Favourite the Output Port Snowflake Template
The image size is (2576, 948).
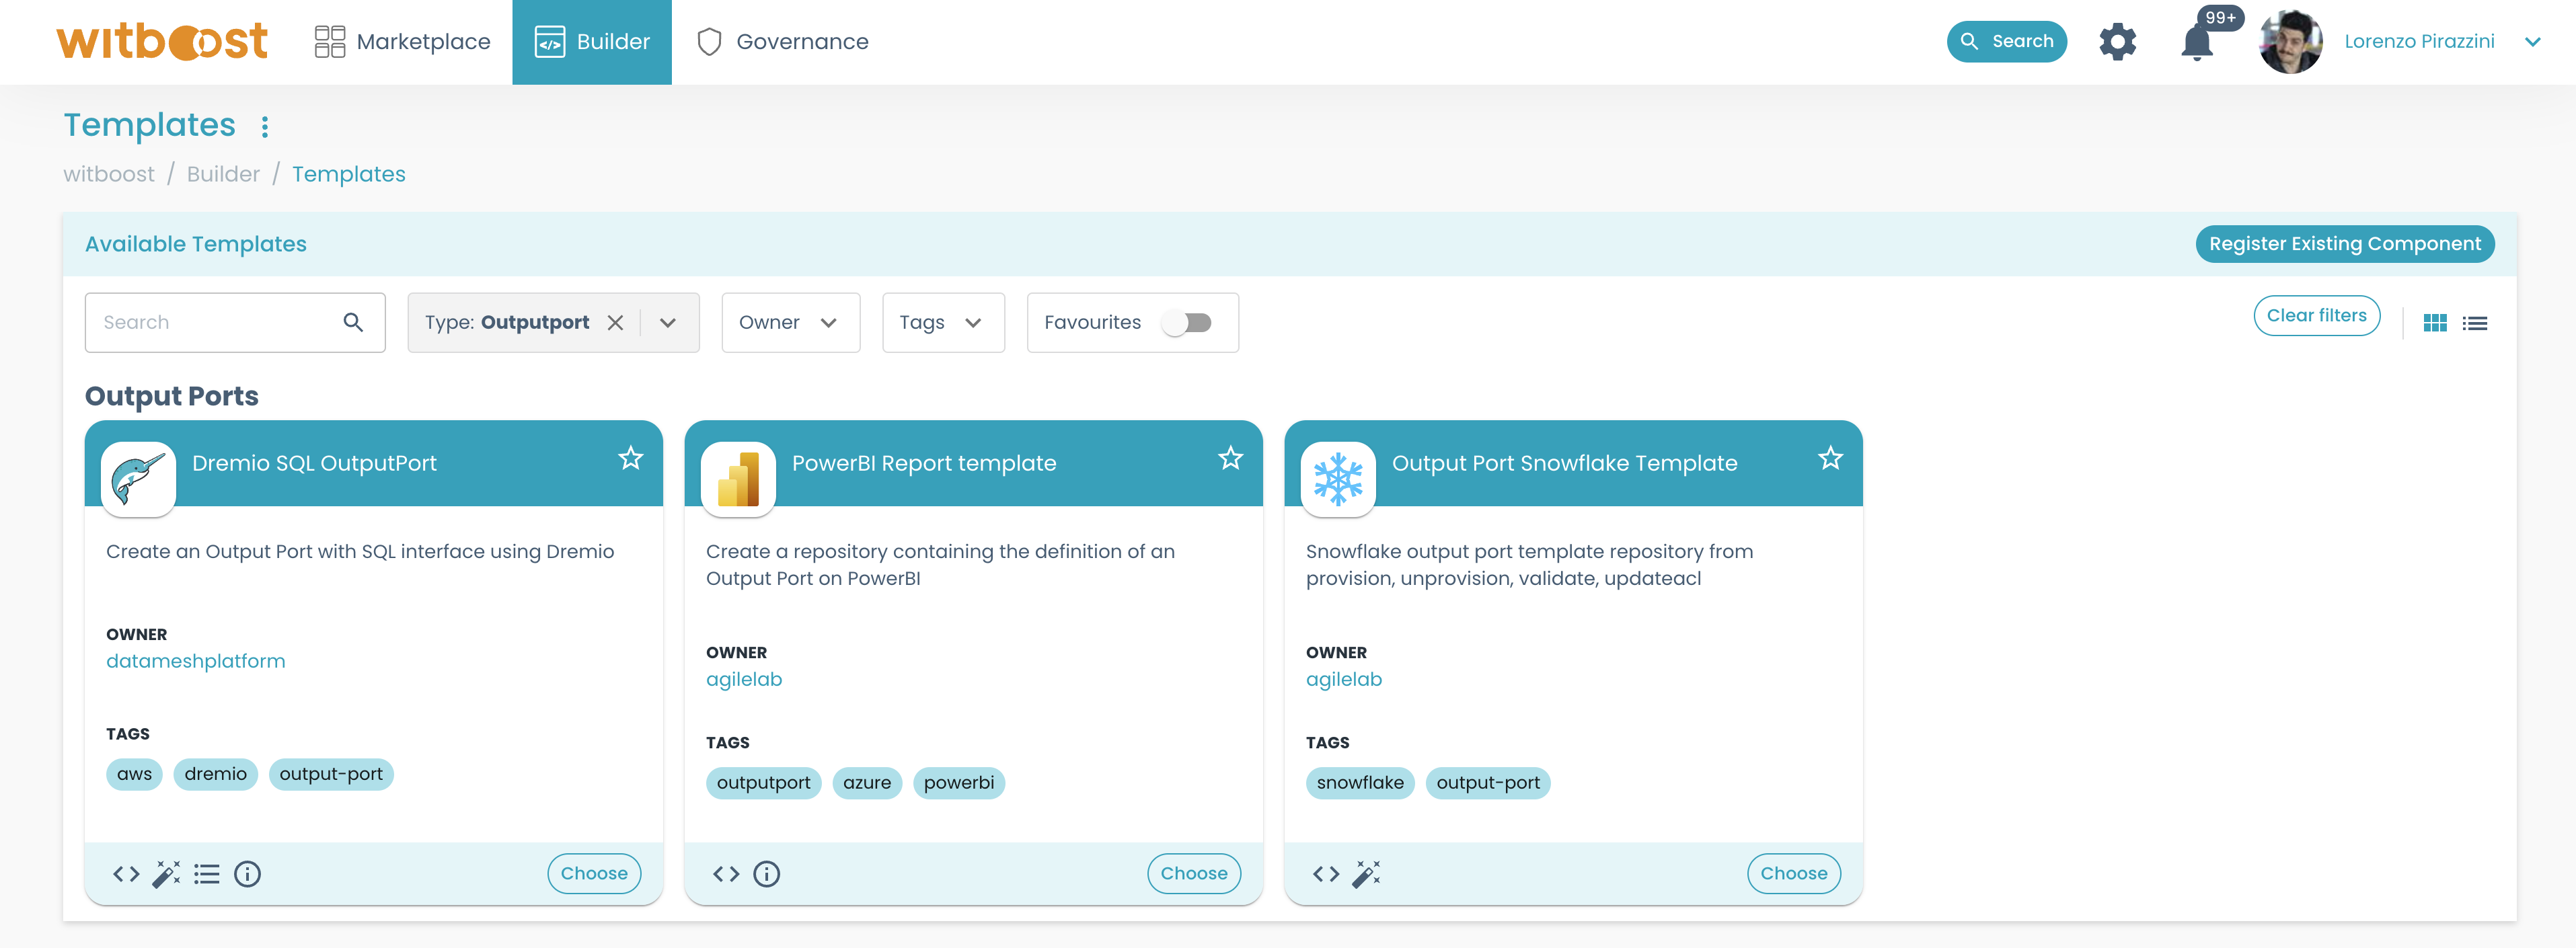point(1830,458)
